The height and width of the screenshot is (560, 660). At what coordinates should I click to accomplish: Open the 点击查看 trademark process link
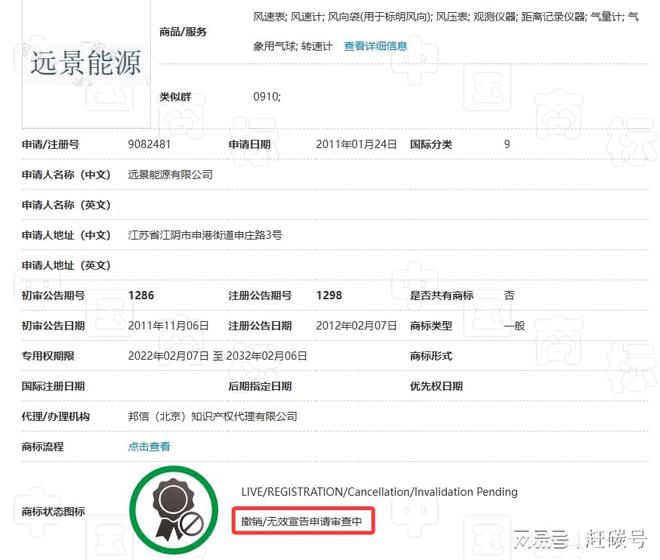[x=149, y=446]
